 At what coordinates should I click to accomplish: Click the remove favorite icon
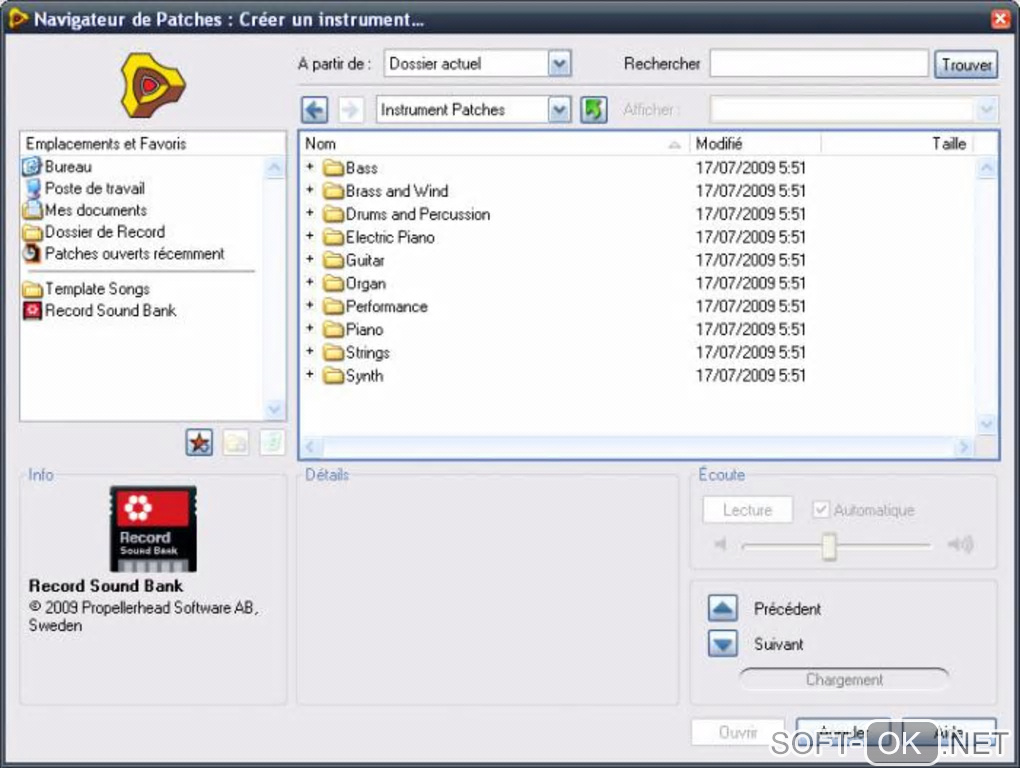(x=272, y=443)
